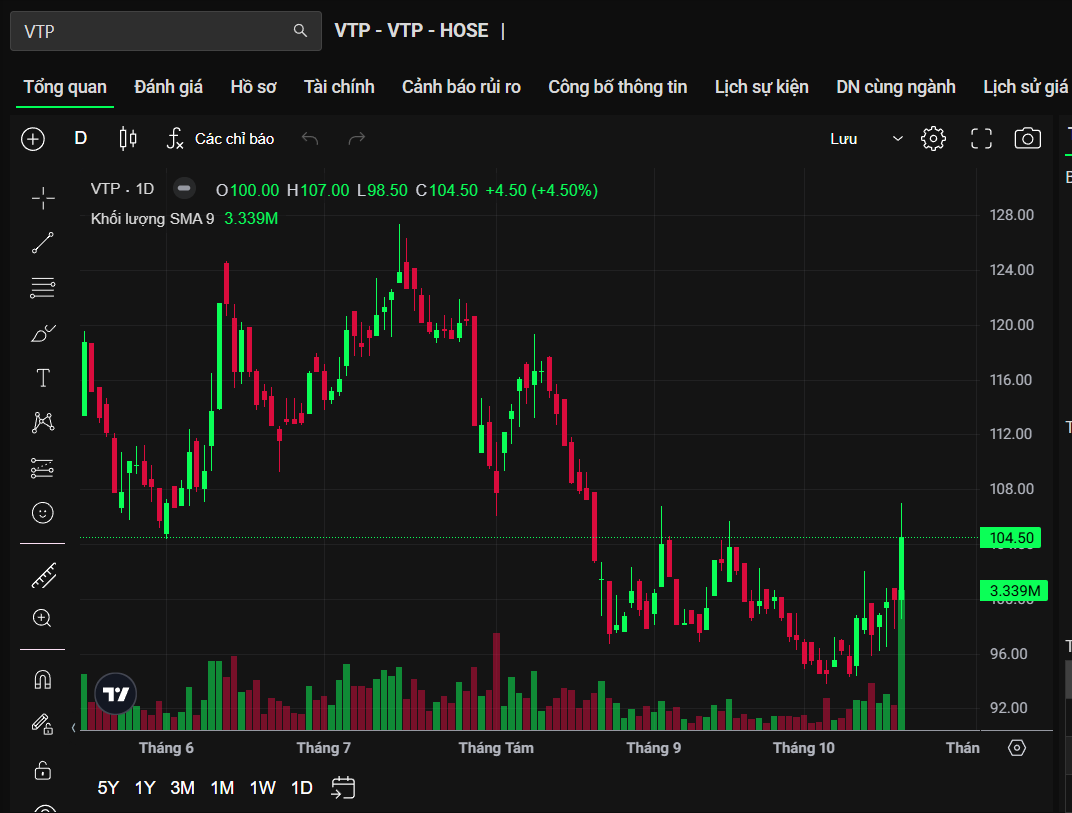Click the 104.50 price label on axis
This screenshot has width=1072, height=813.
click(x=1011, y=538)
